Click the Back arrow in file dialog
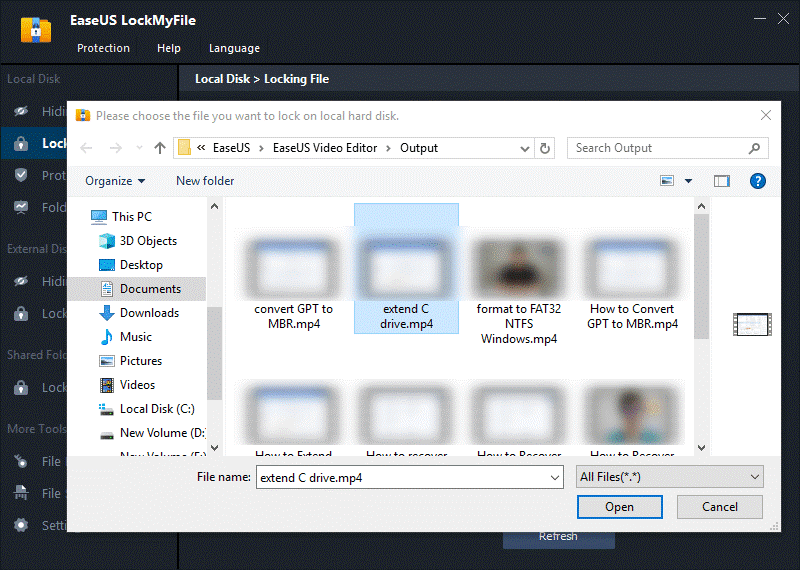 [86, 148]
